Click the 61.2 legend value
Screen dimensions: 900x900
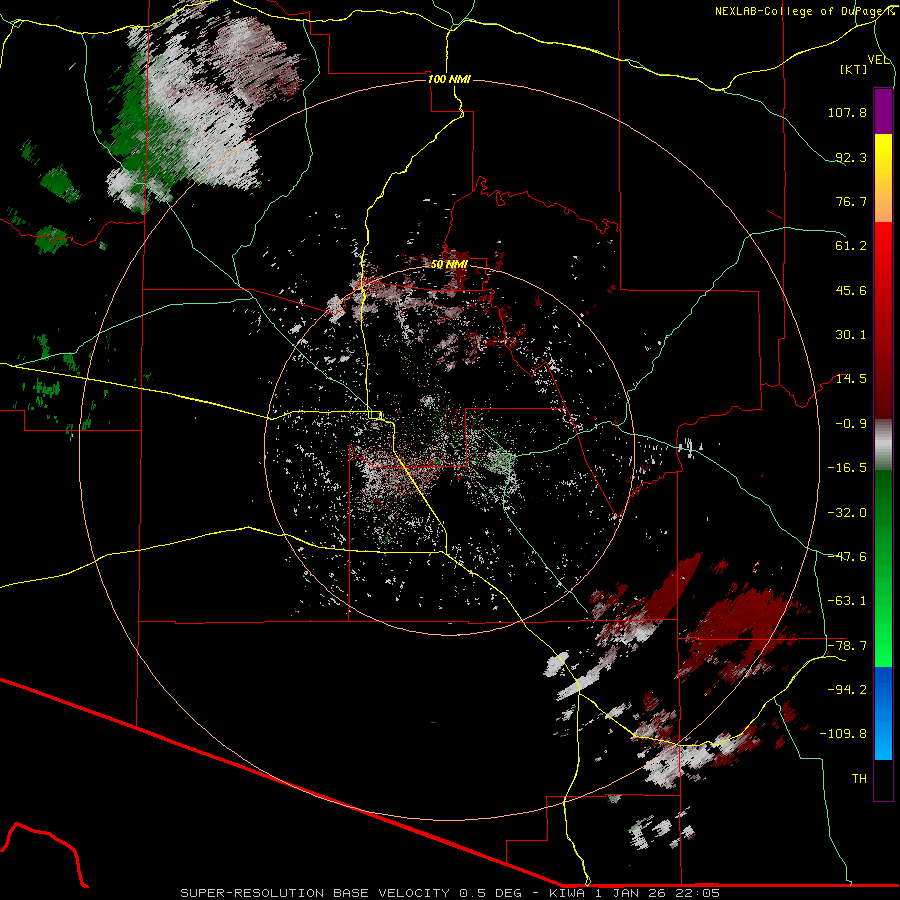click(x=851, y=246)
